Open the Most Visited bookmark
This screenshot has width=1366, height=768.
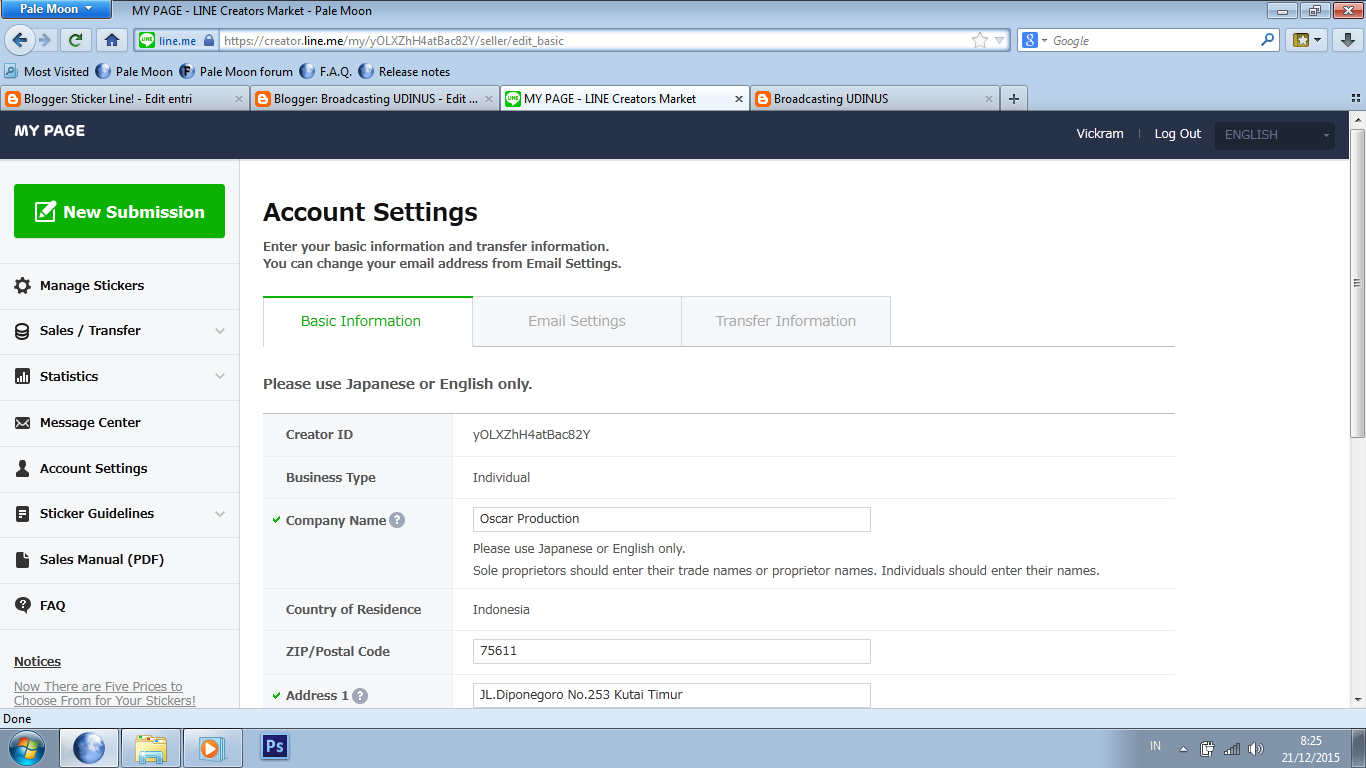point(47,72)
